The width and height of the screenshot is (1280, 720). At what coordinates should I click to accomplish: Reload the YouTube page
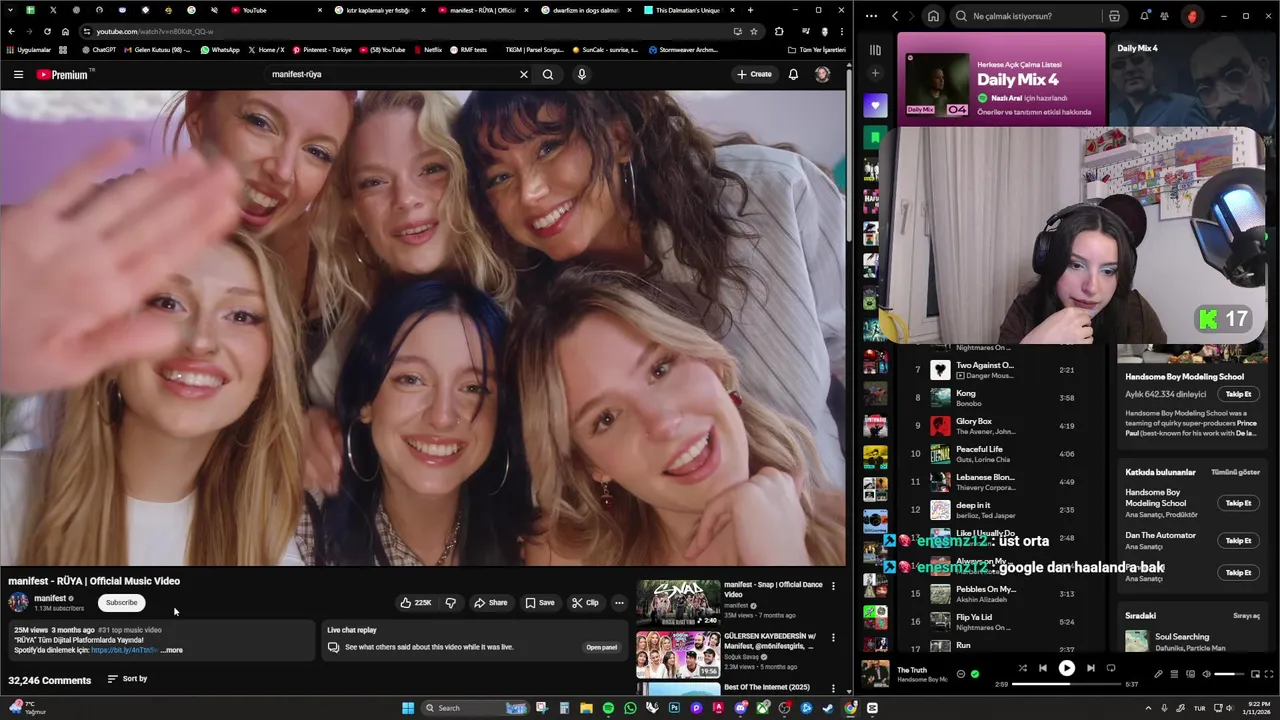[x=46, y=31]
